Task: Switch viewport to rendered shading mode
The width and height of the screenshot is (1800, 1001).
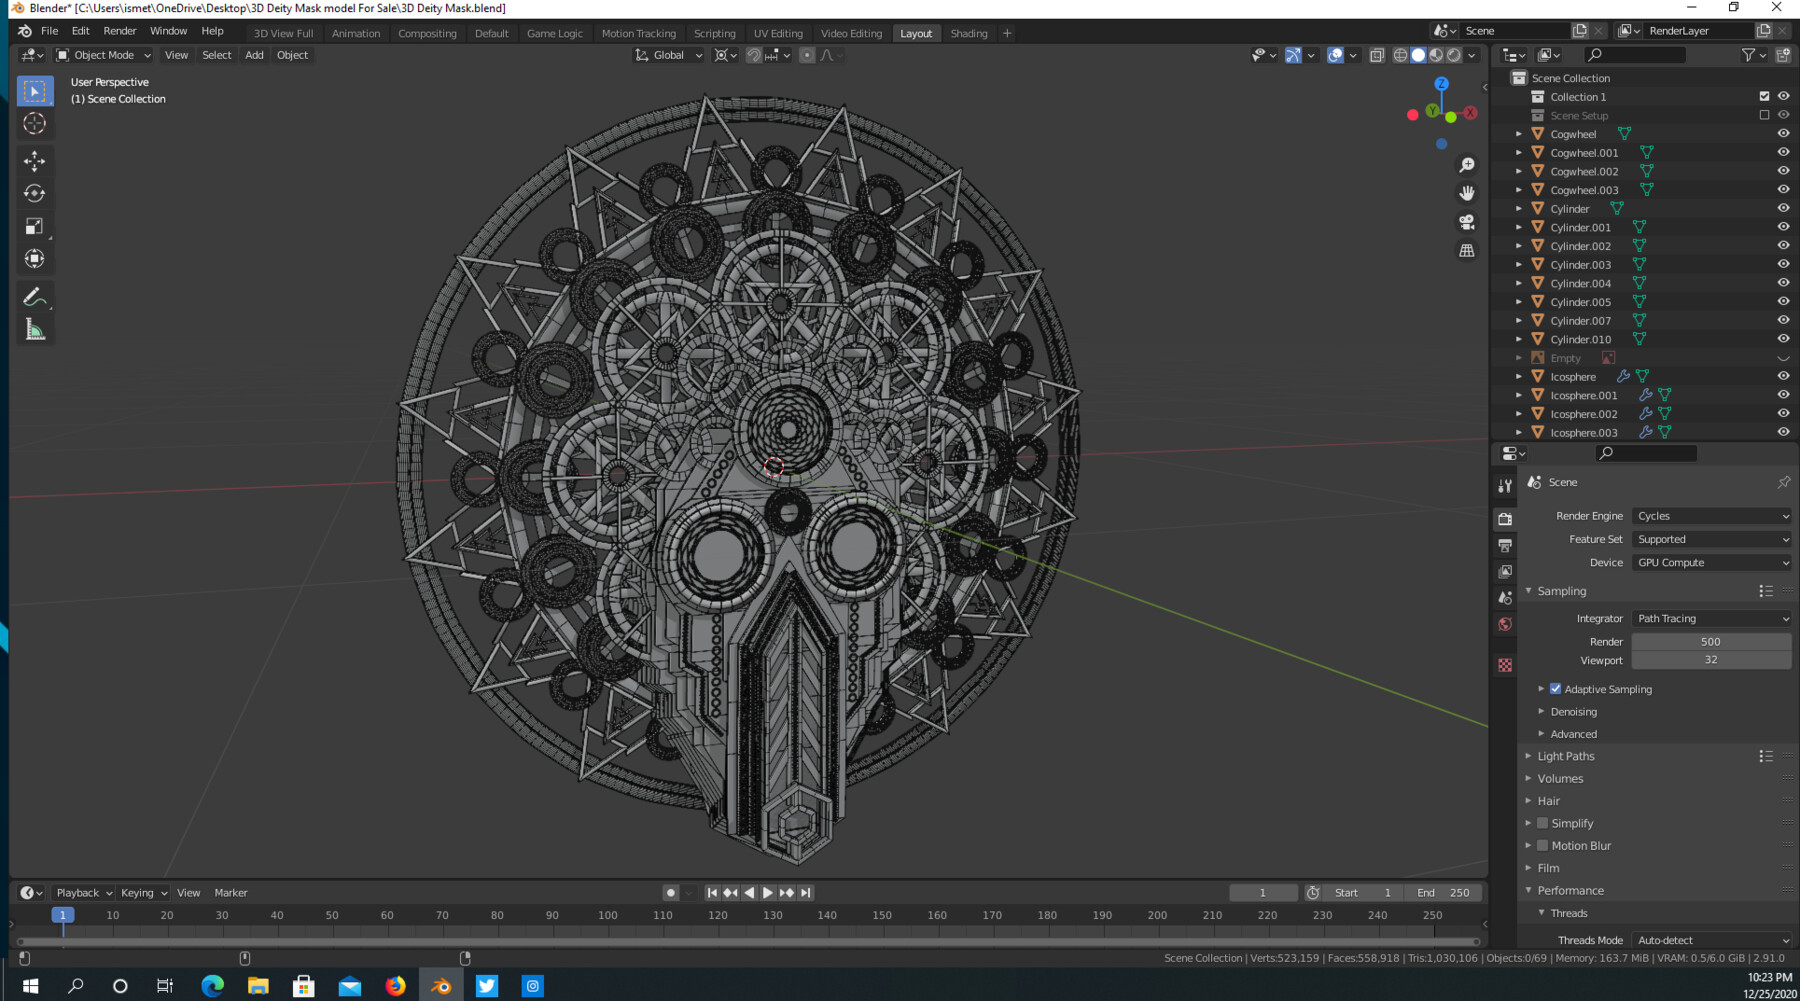Action: coord(1452,55)
